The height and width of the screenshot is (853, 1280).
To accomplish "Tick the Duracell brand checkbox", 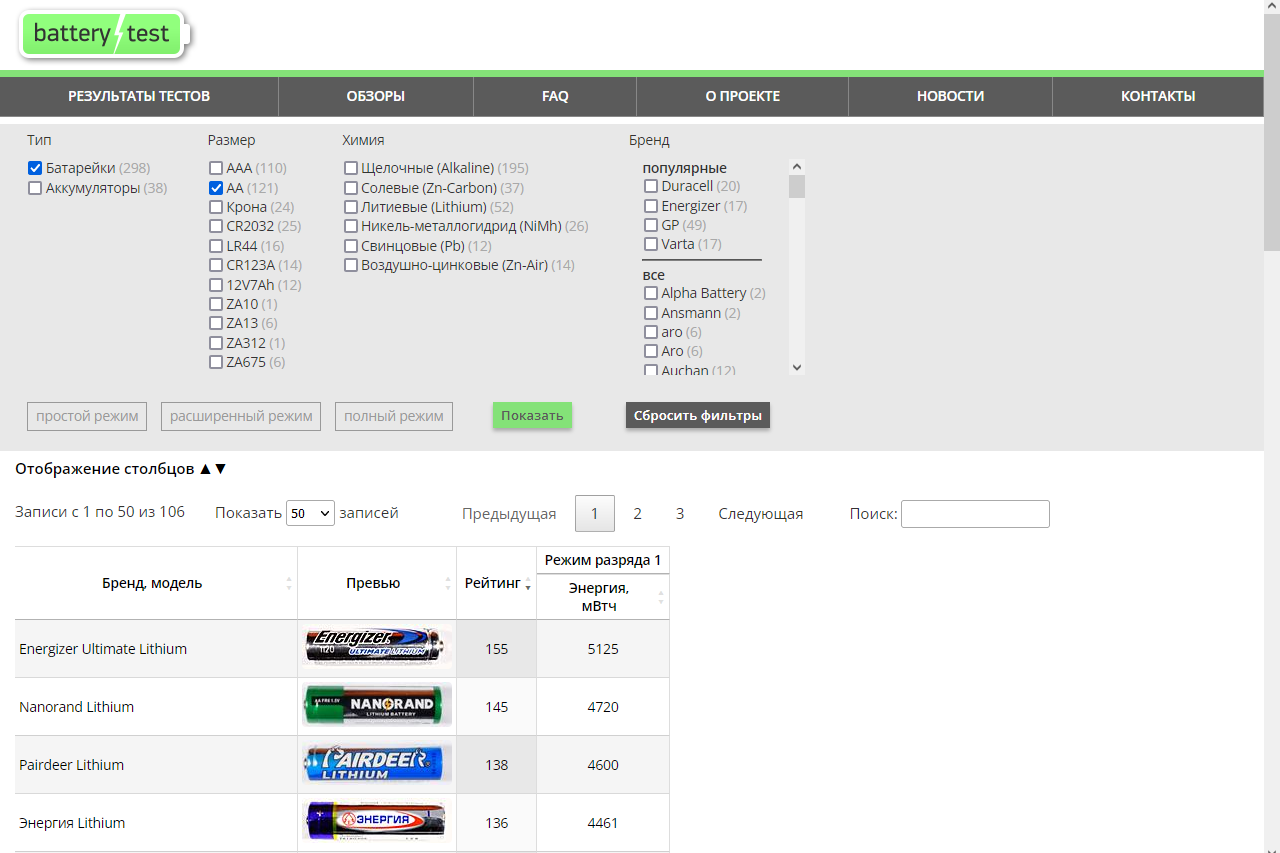I will tap(651, 186).
